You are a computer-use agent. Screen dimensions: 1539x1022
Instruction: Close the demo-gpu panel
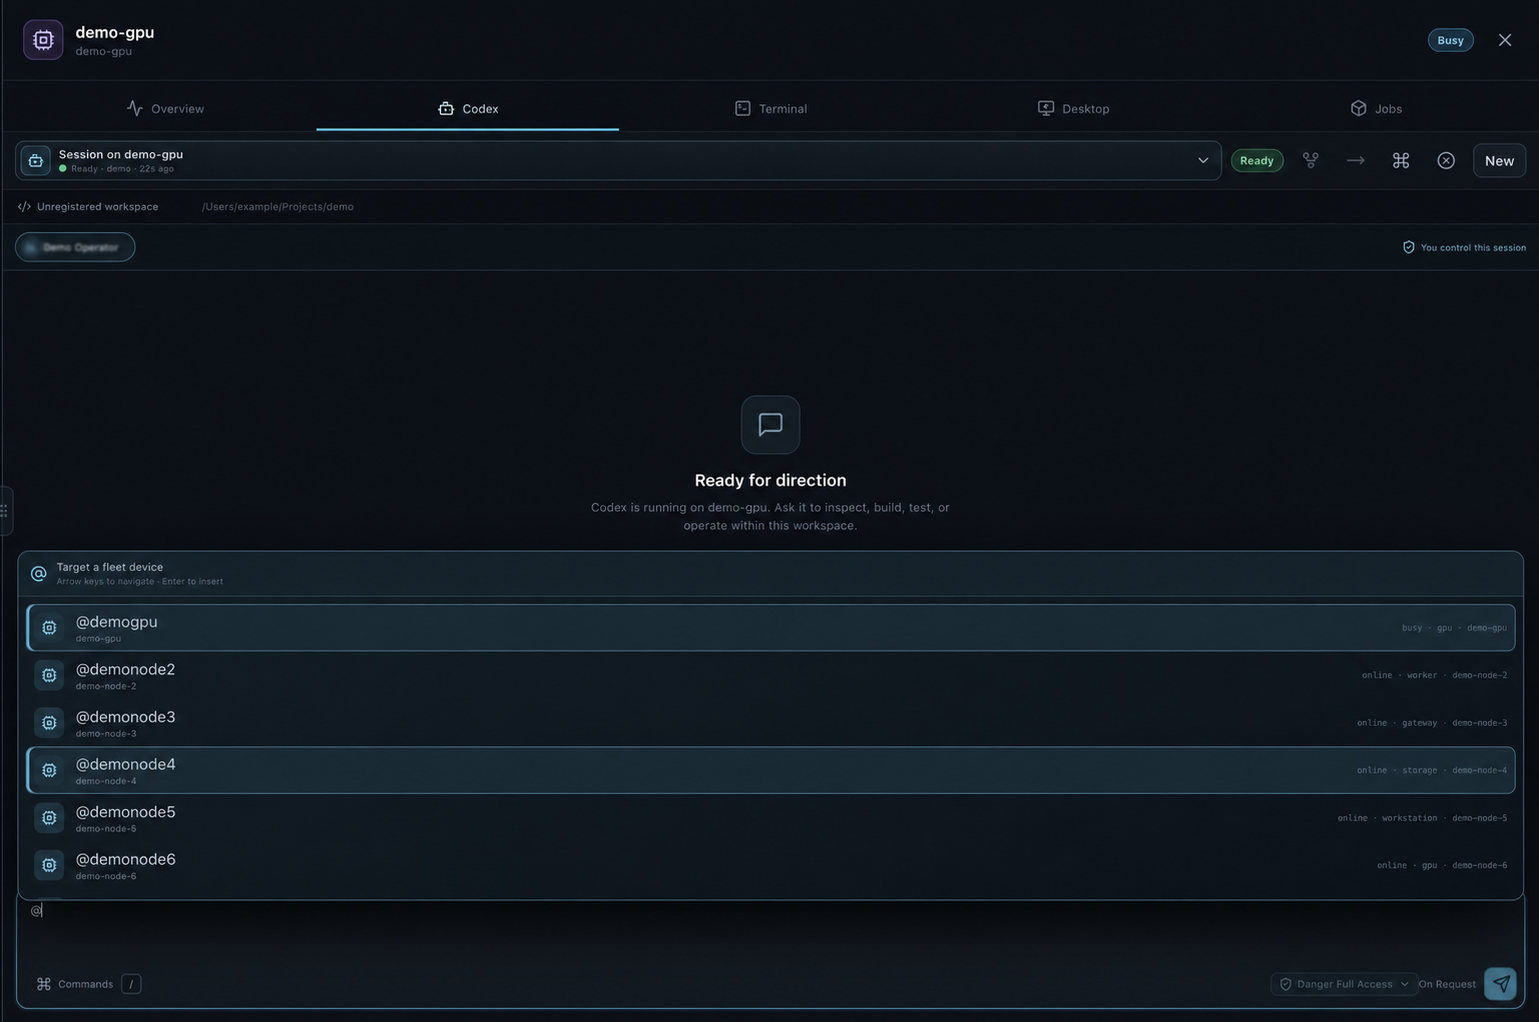tap(1505, 40)
